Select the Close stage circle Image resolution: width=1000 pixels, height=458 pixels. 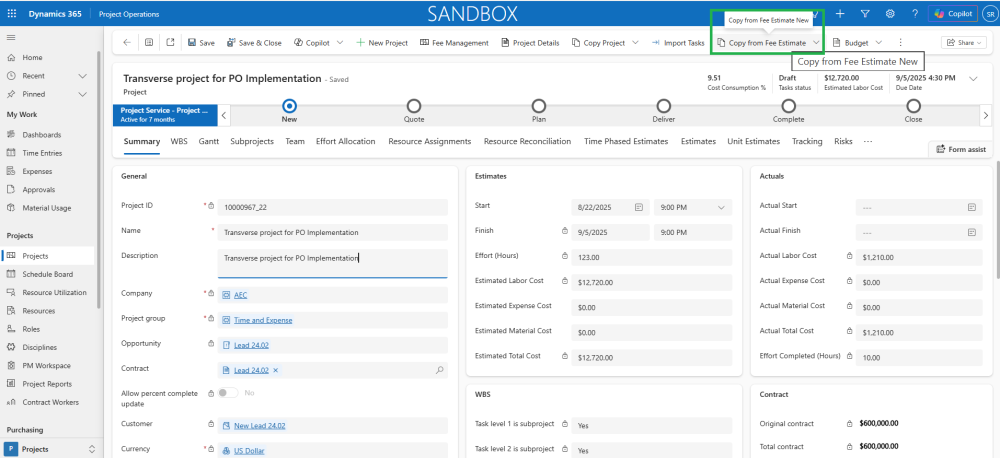[x=914, y=105]
